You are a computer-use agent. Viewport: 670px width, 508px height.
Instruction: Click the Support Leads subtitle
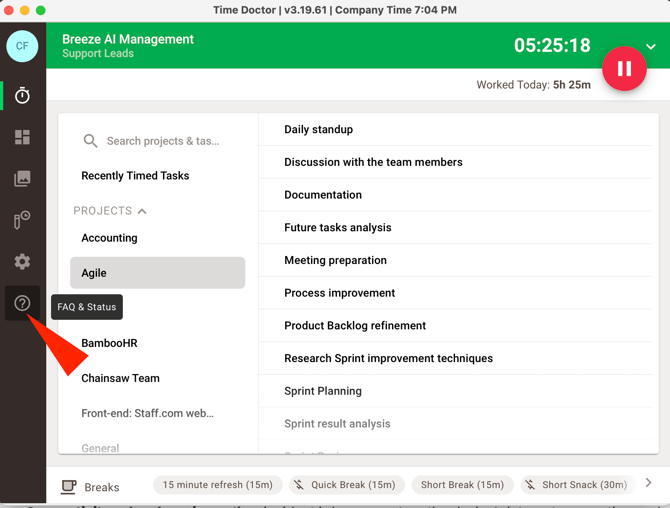click(98, 53)
